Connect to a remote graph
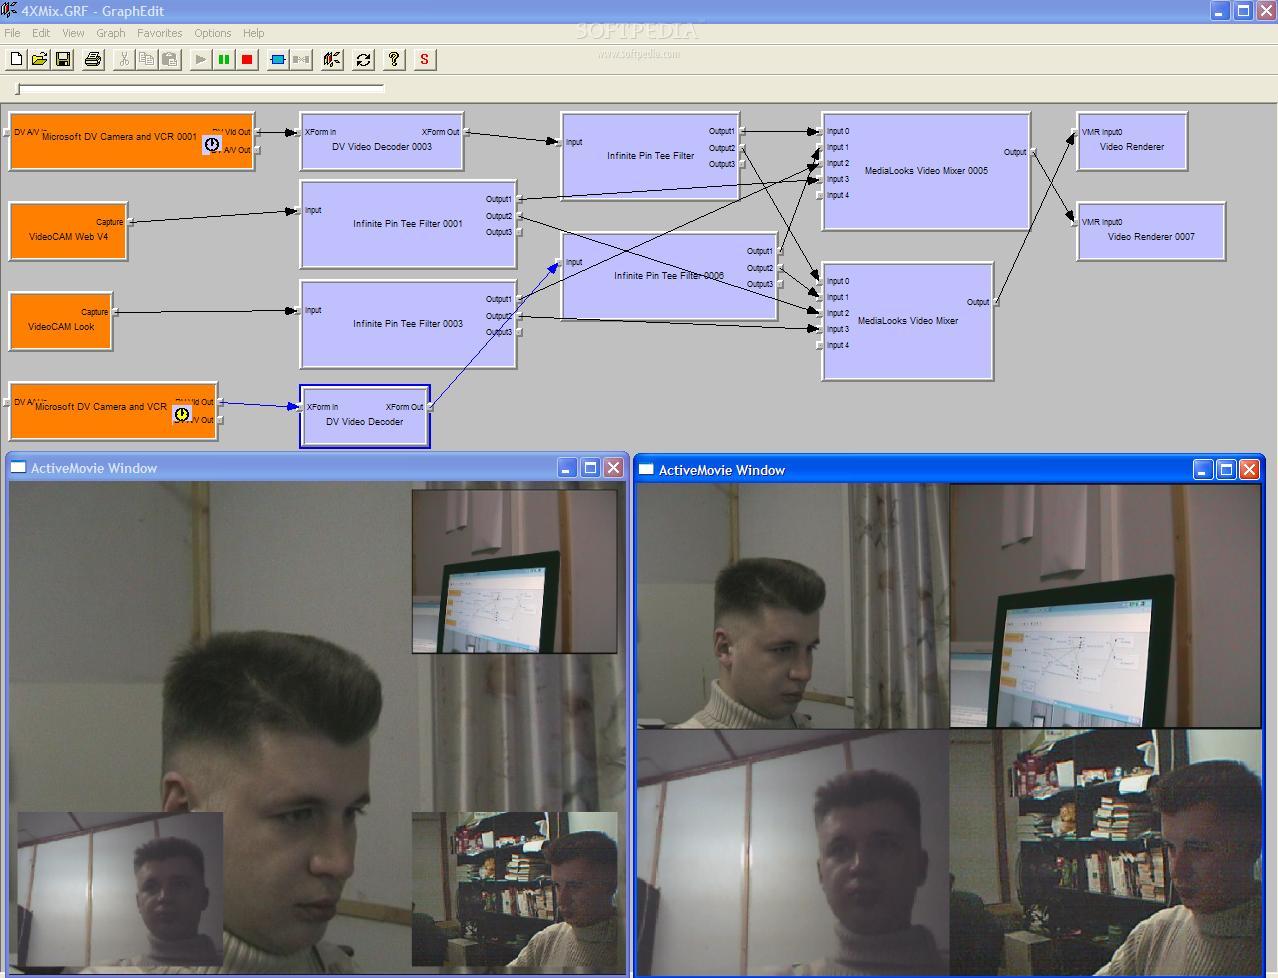The height and width of the screenshot is (978, 1278). coord(332,59)
